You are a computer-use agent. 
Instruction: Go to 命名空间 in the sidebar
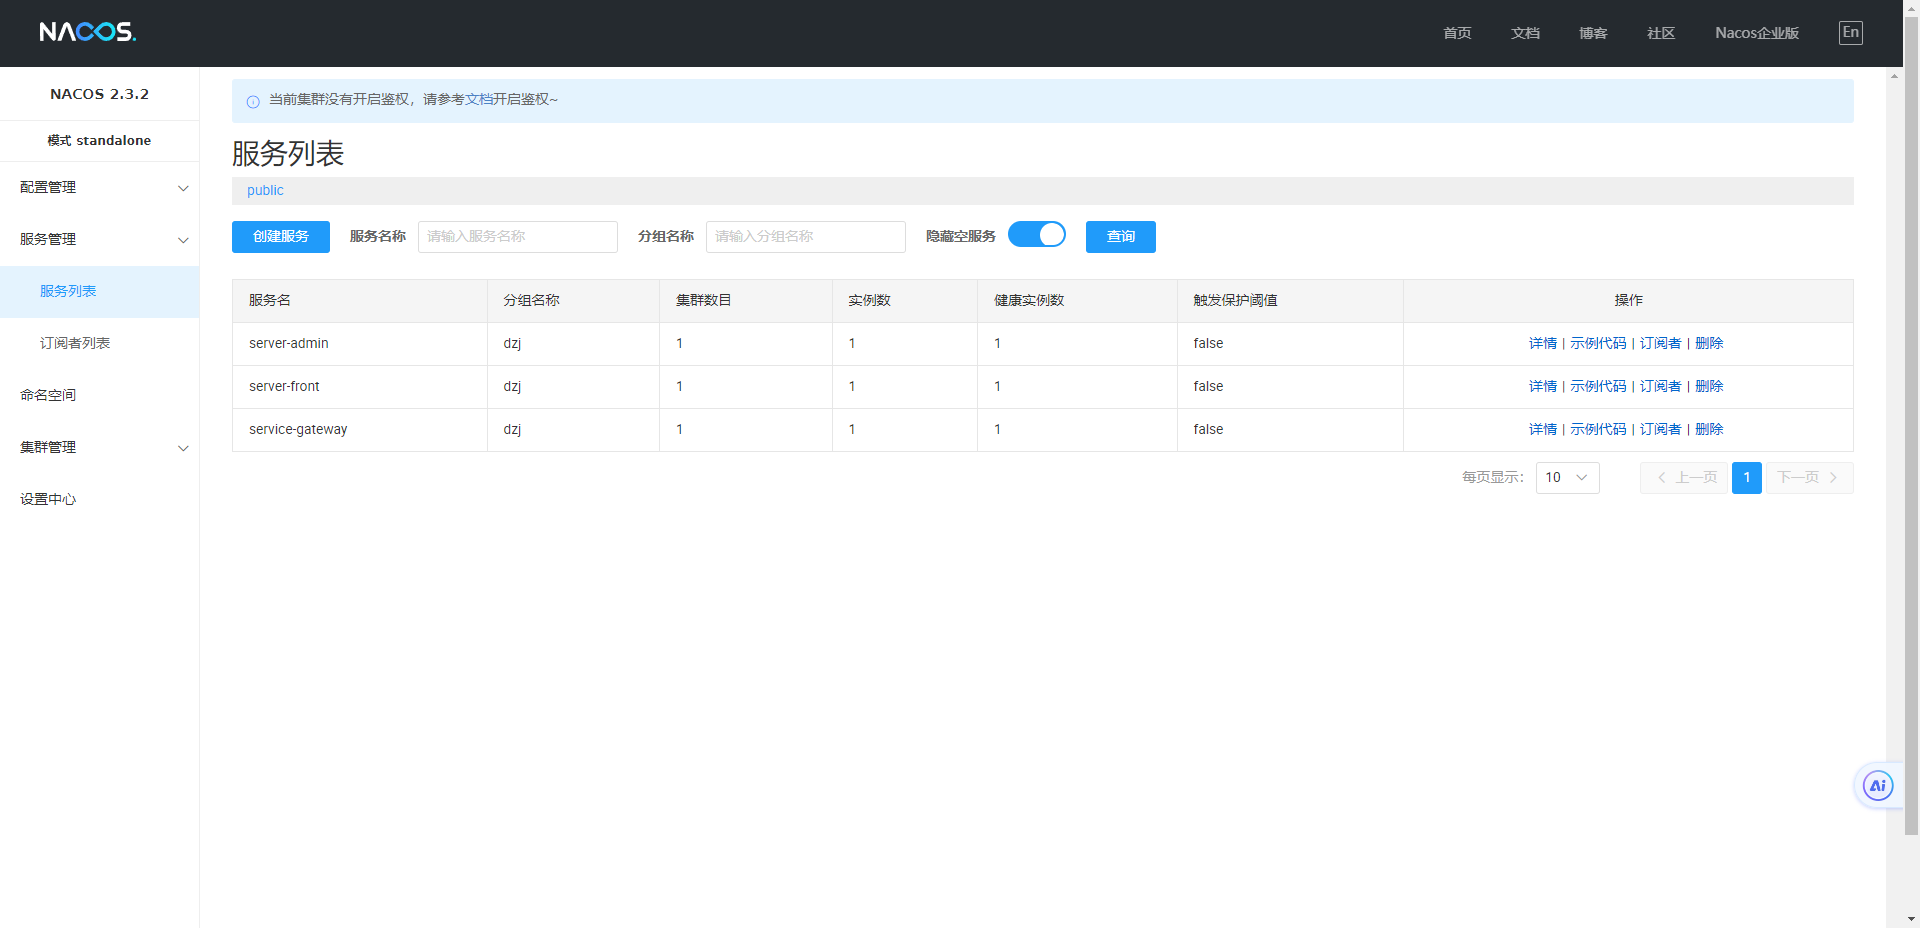point(48,395)
